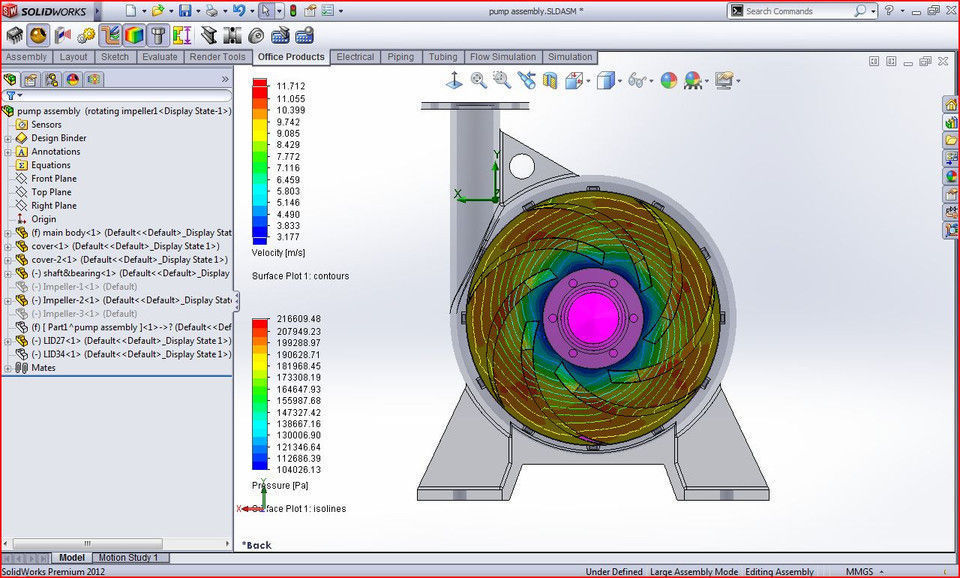Screen dimensions: 960x578
Task: Open the PropertyManager panel tab
Action: click(31, 80)
